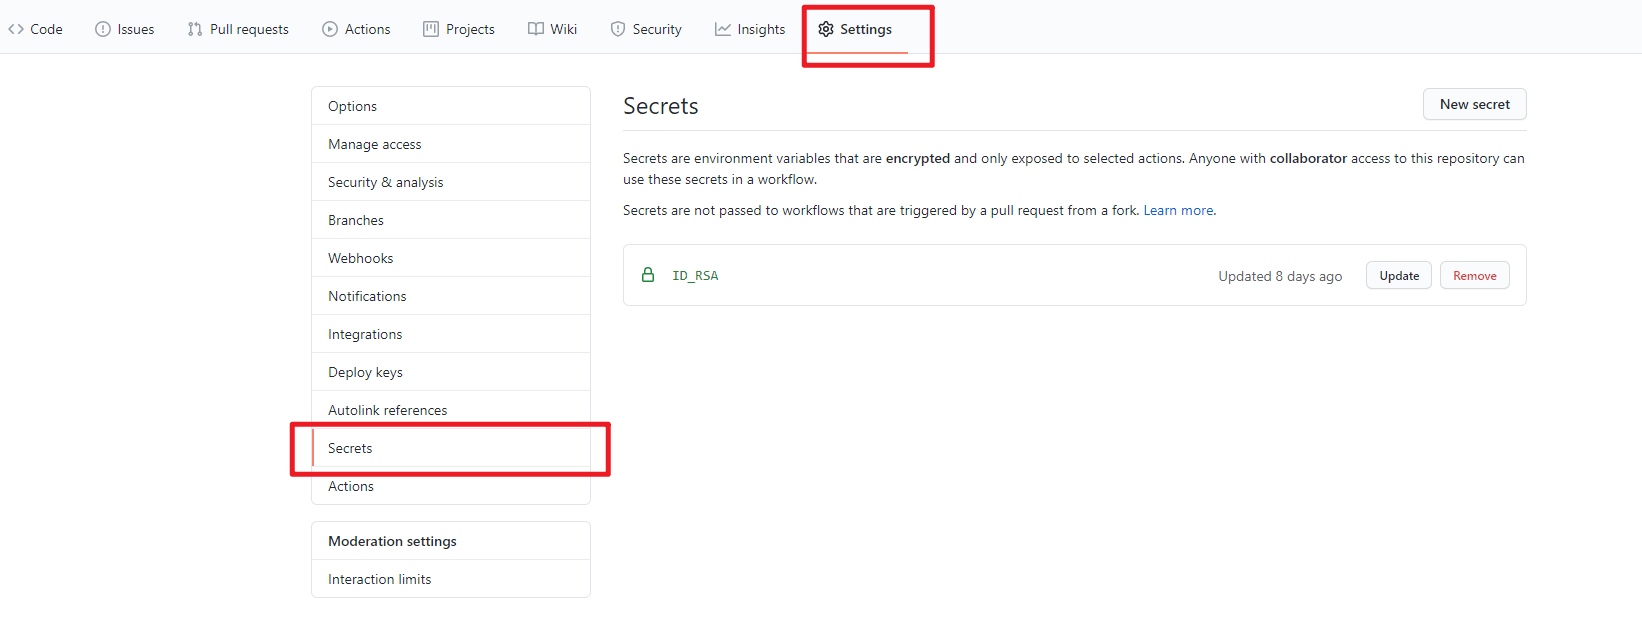
Task: Open Branches settings page
Action: tap(356, 220)
